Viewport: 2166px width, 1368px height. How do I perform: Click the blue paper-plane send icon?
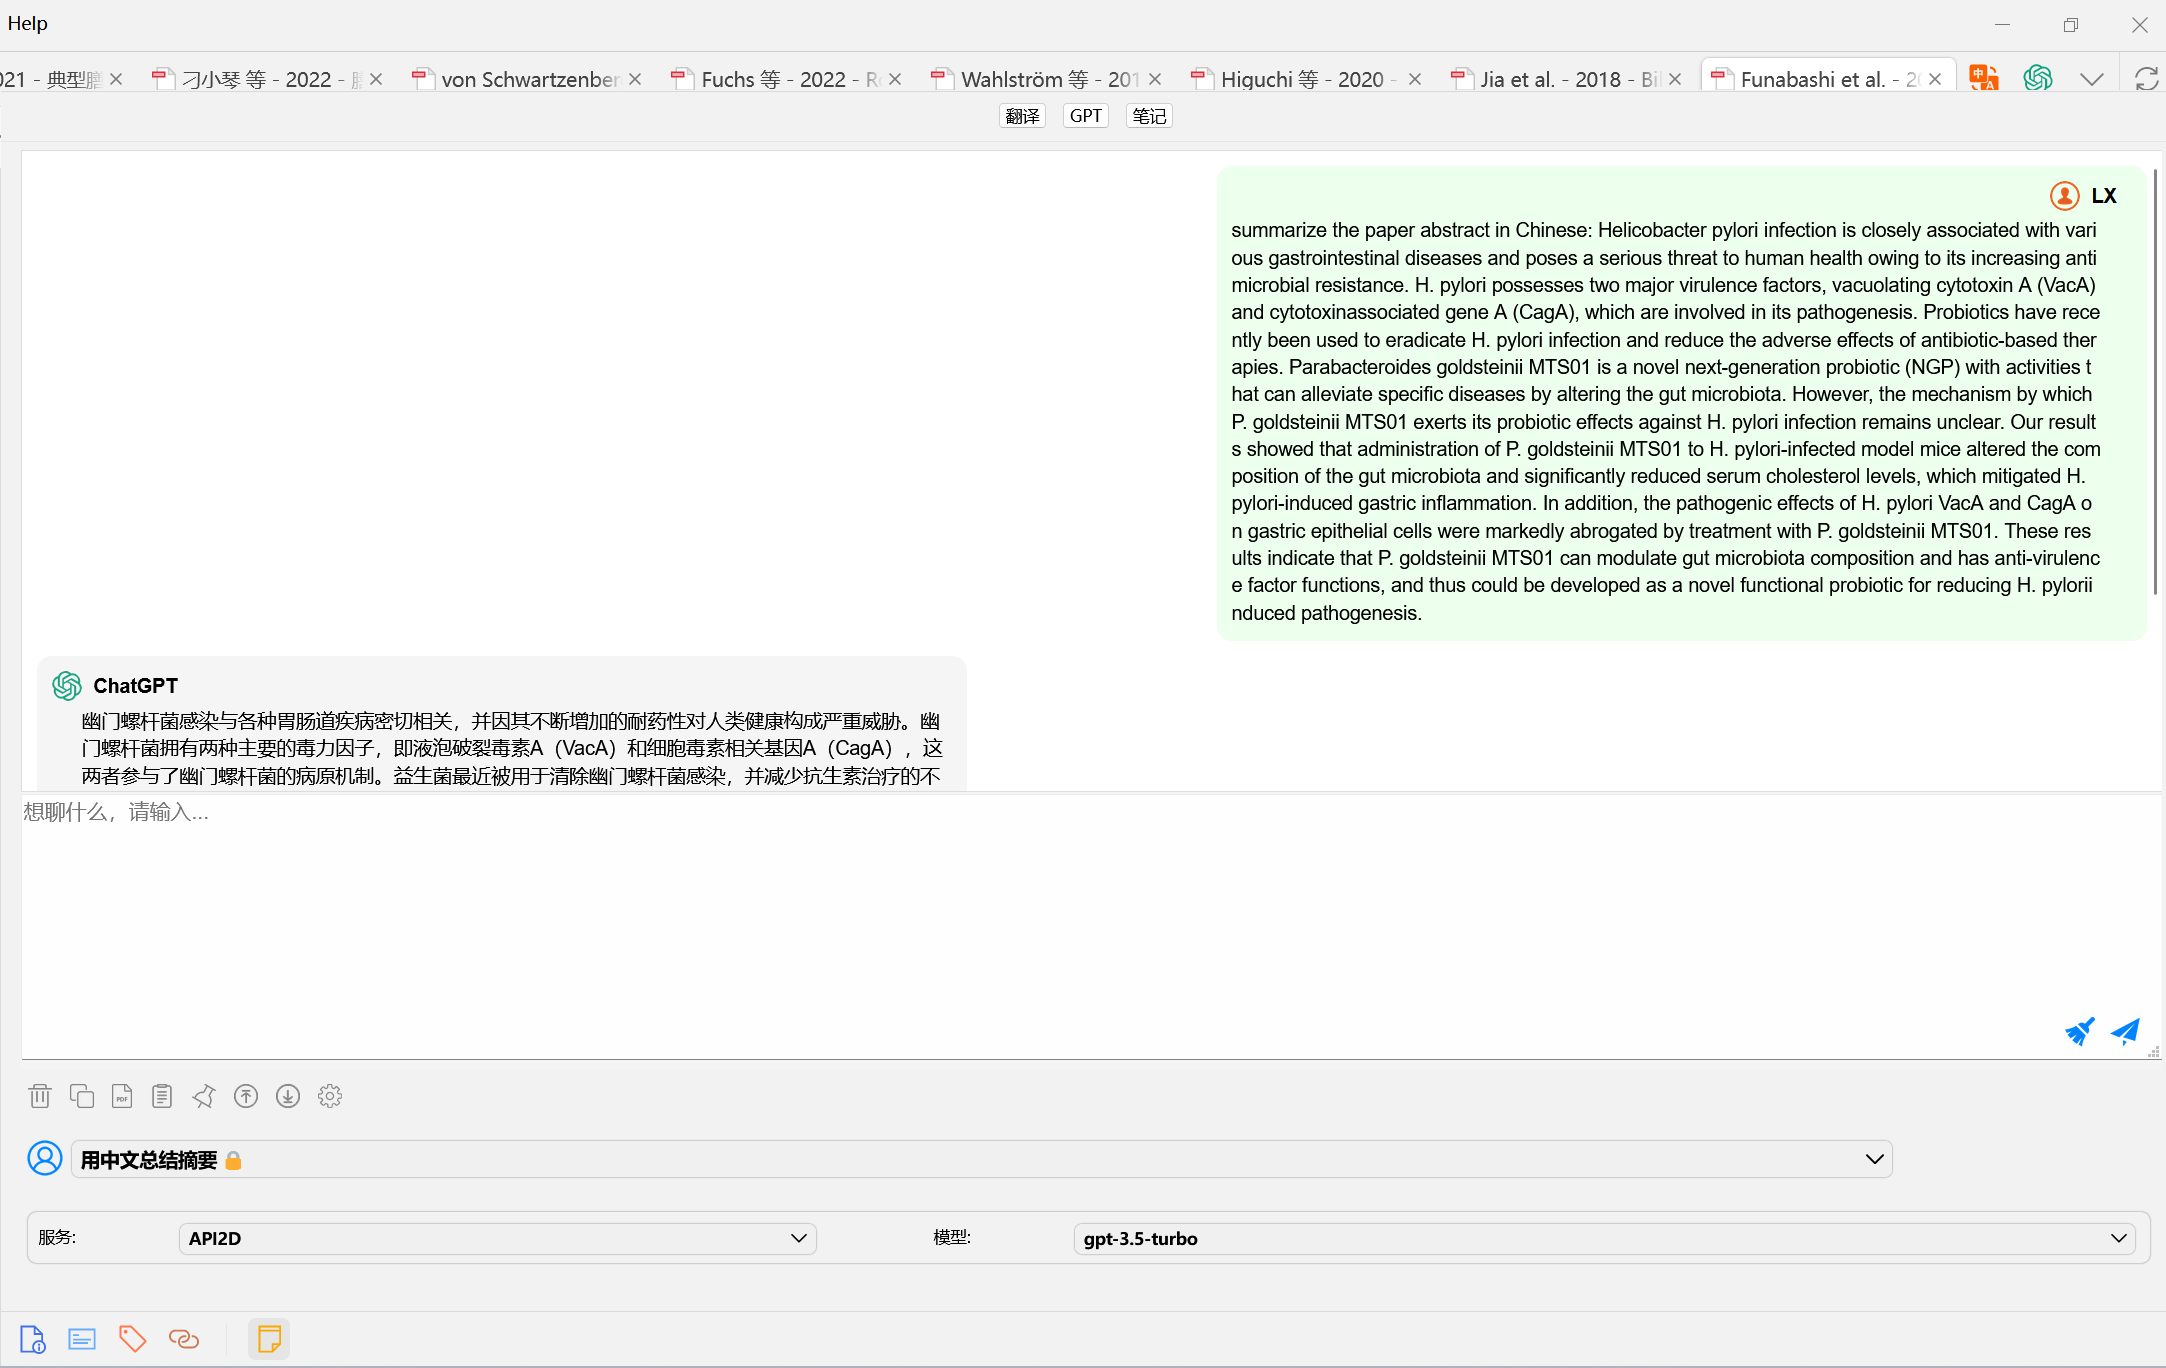(x=2125, y=1031)
